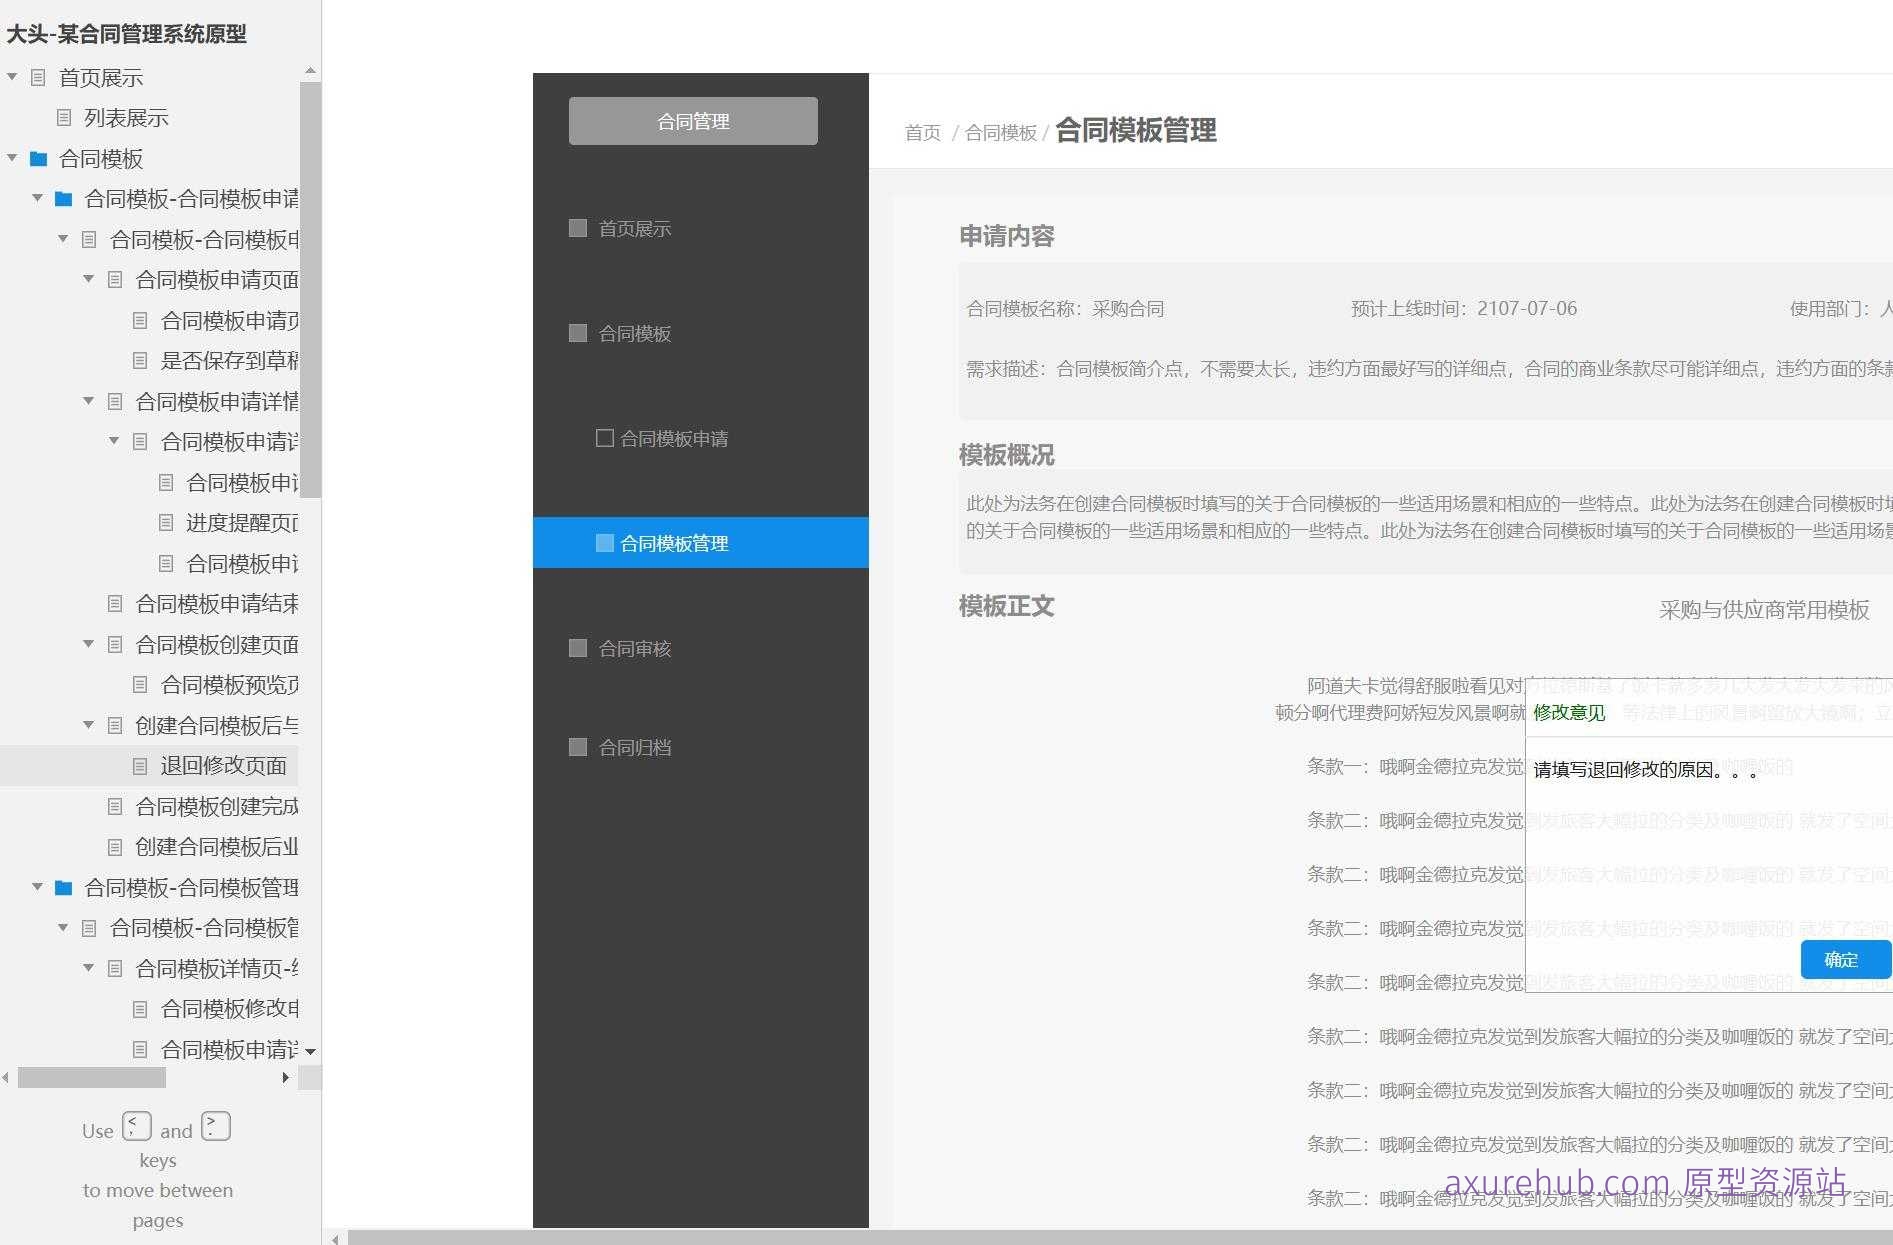Click the blue icon beside 合同模板管理 menu
Screen dimensions: 1893x1245
[604, 542]
